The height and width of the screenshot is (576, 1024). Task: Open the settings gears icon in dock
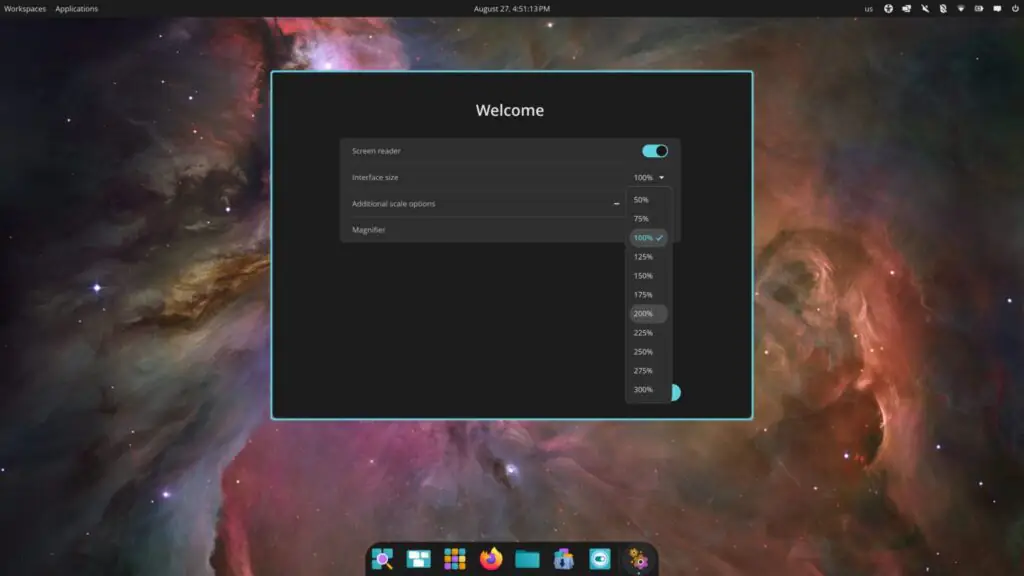coord(636,559)
